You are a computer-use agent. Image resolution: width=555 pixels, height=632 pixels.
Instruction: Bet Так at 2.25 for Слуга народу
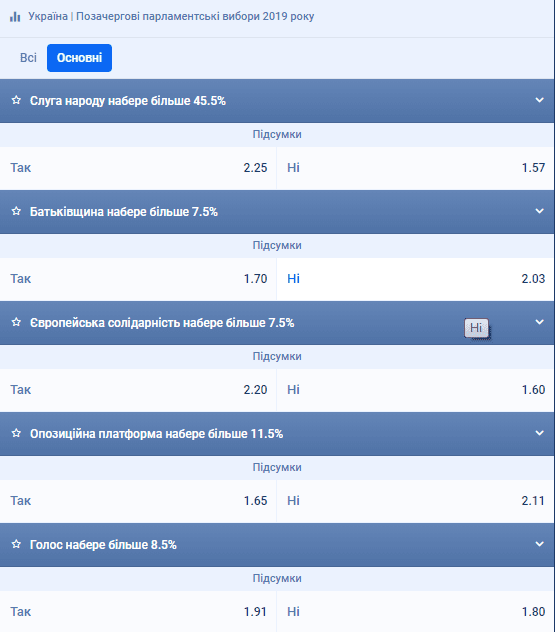point(138,168)
